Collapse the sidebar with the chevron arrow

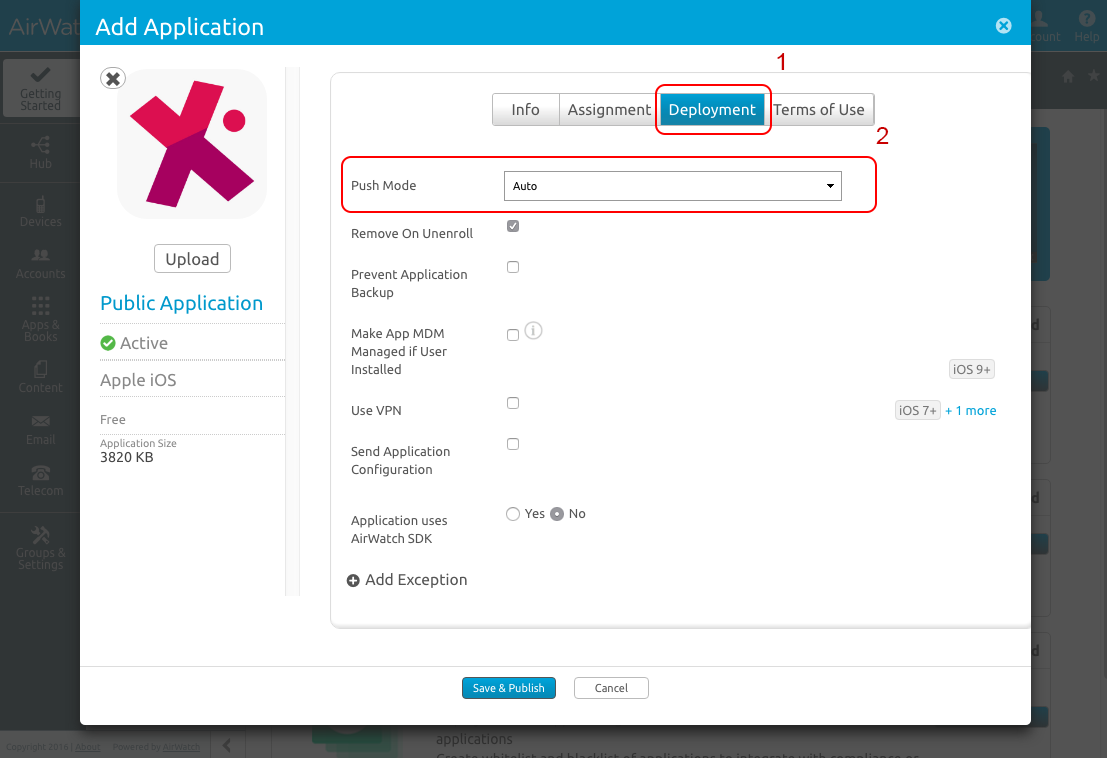click(227, 745)
